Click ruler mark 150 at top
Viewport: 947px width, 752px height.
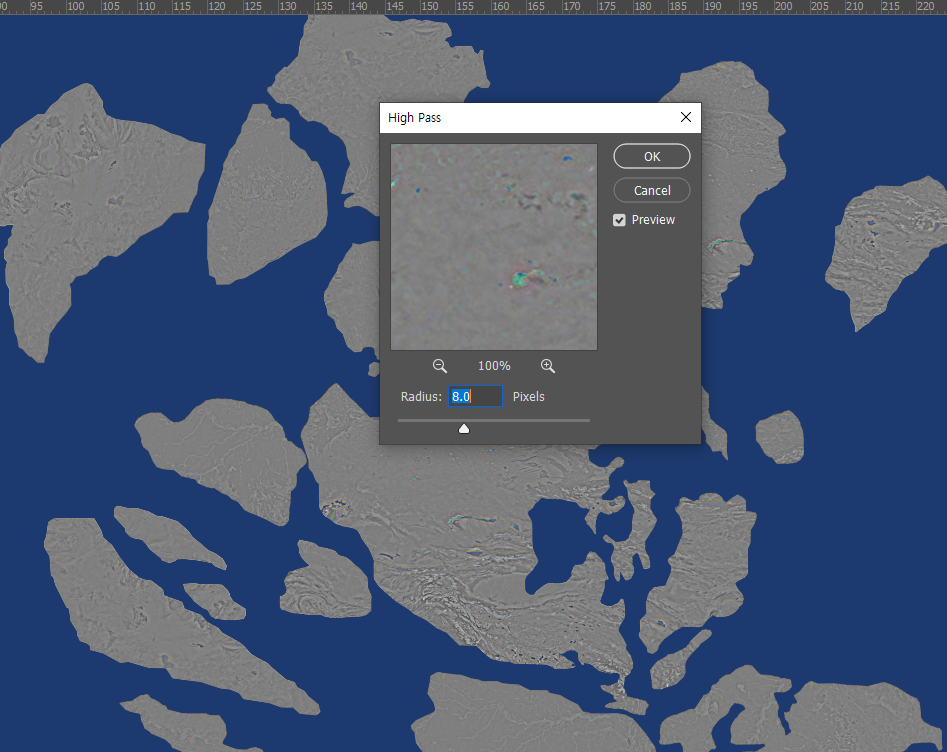(430, 7)
